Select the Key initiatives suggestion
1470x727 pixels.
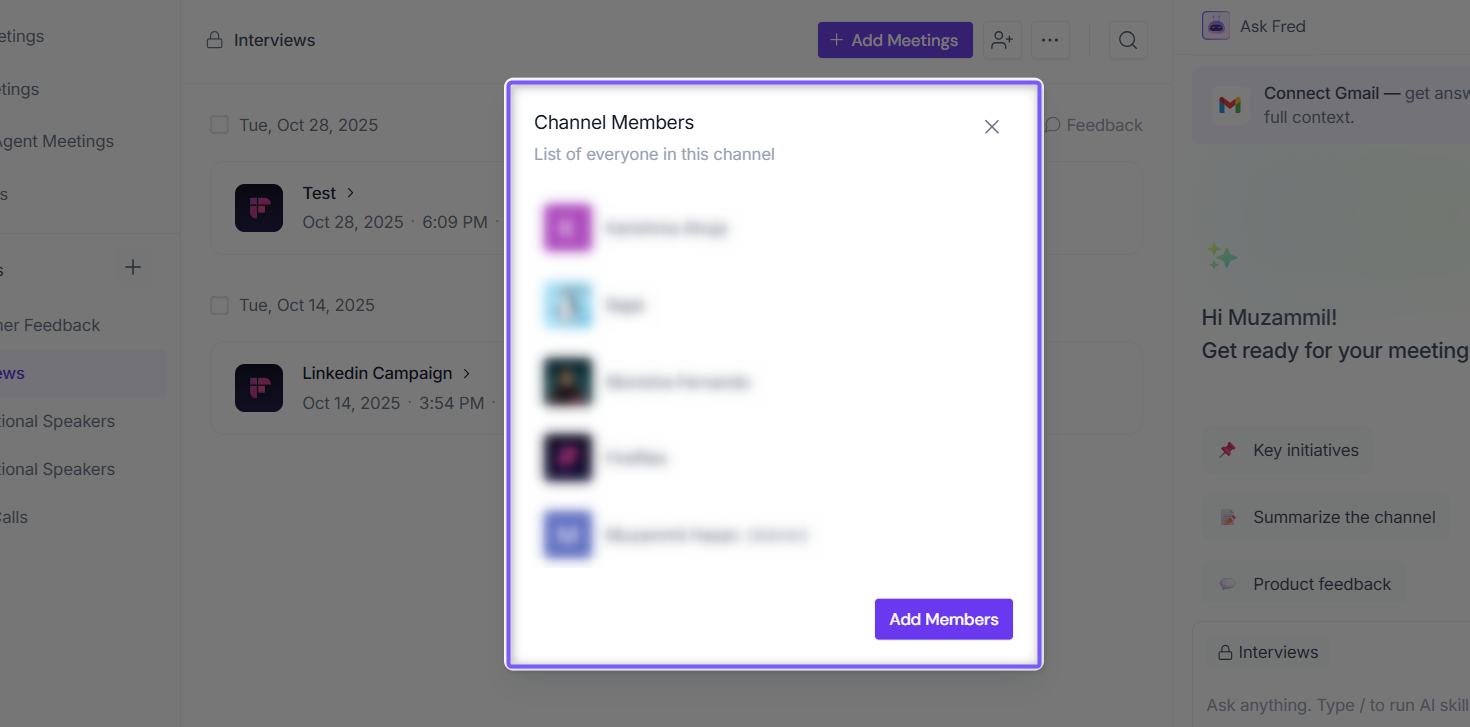(x=1288, y=450)
